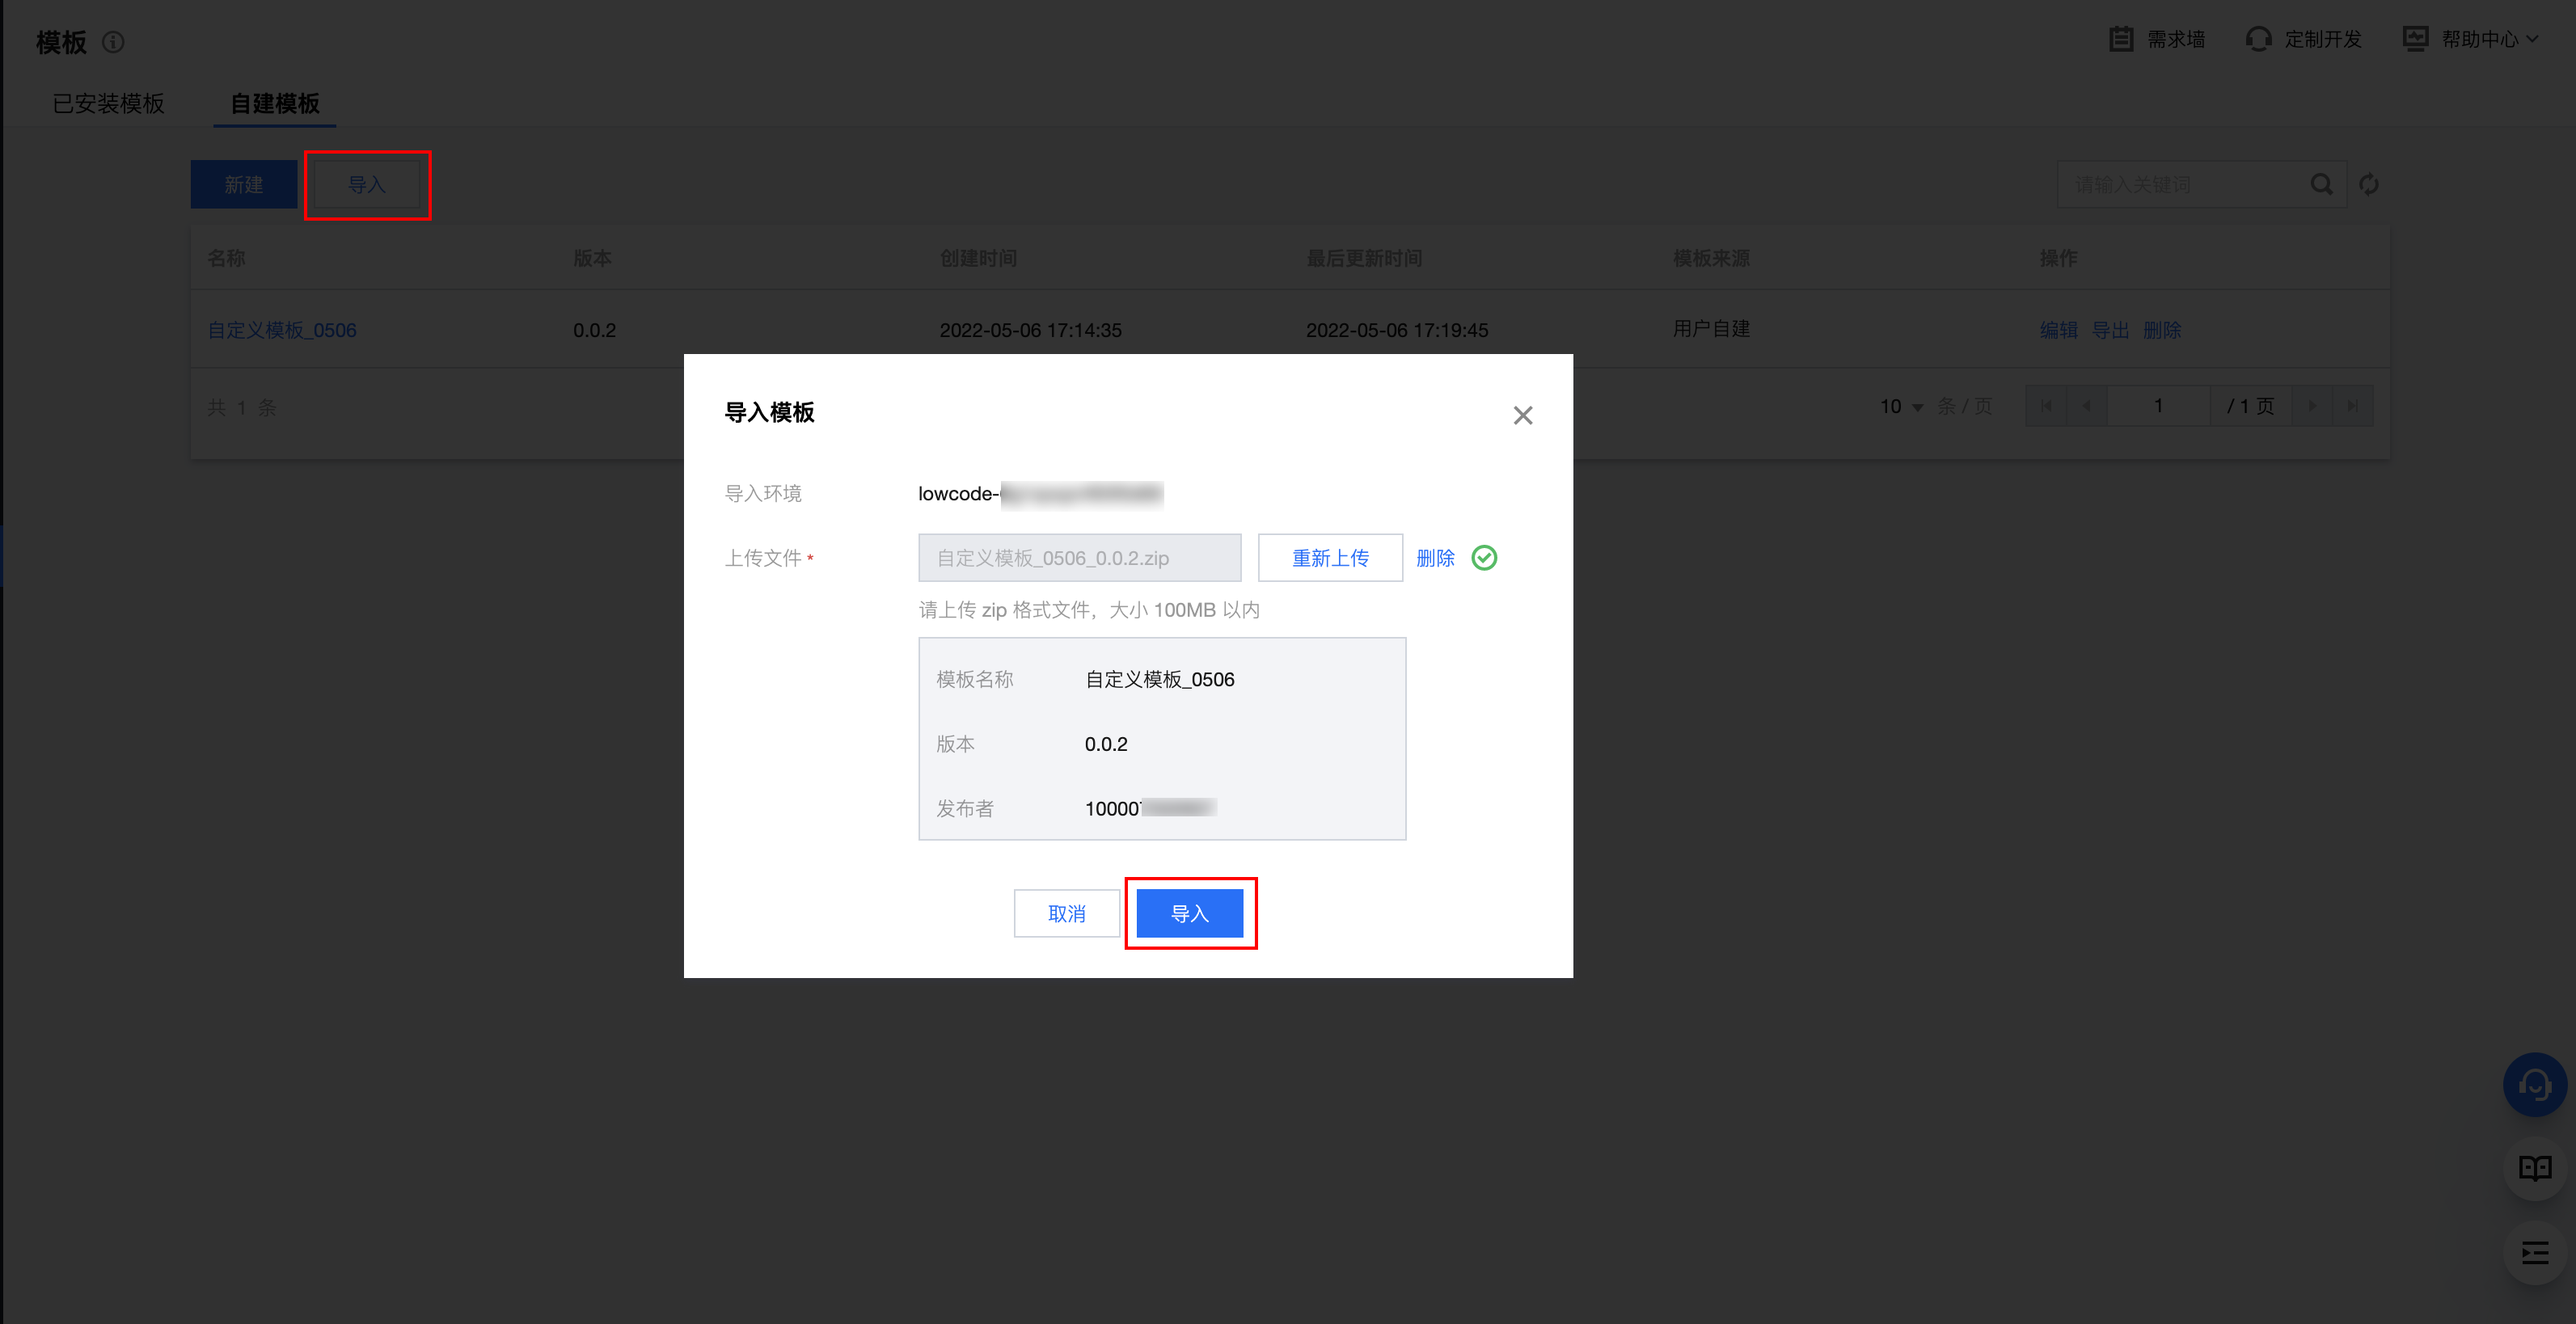Click the bottom-right menu collapse icon

2534,1252
